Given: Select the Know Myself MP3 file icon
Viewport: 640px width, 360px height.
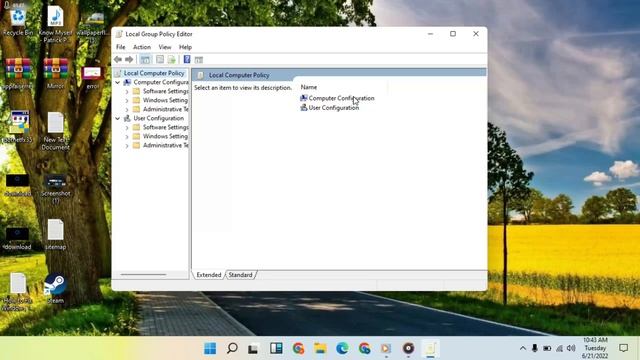Looking at the screenshot, I should [x=56, y=24].
